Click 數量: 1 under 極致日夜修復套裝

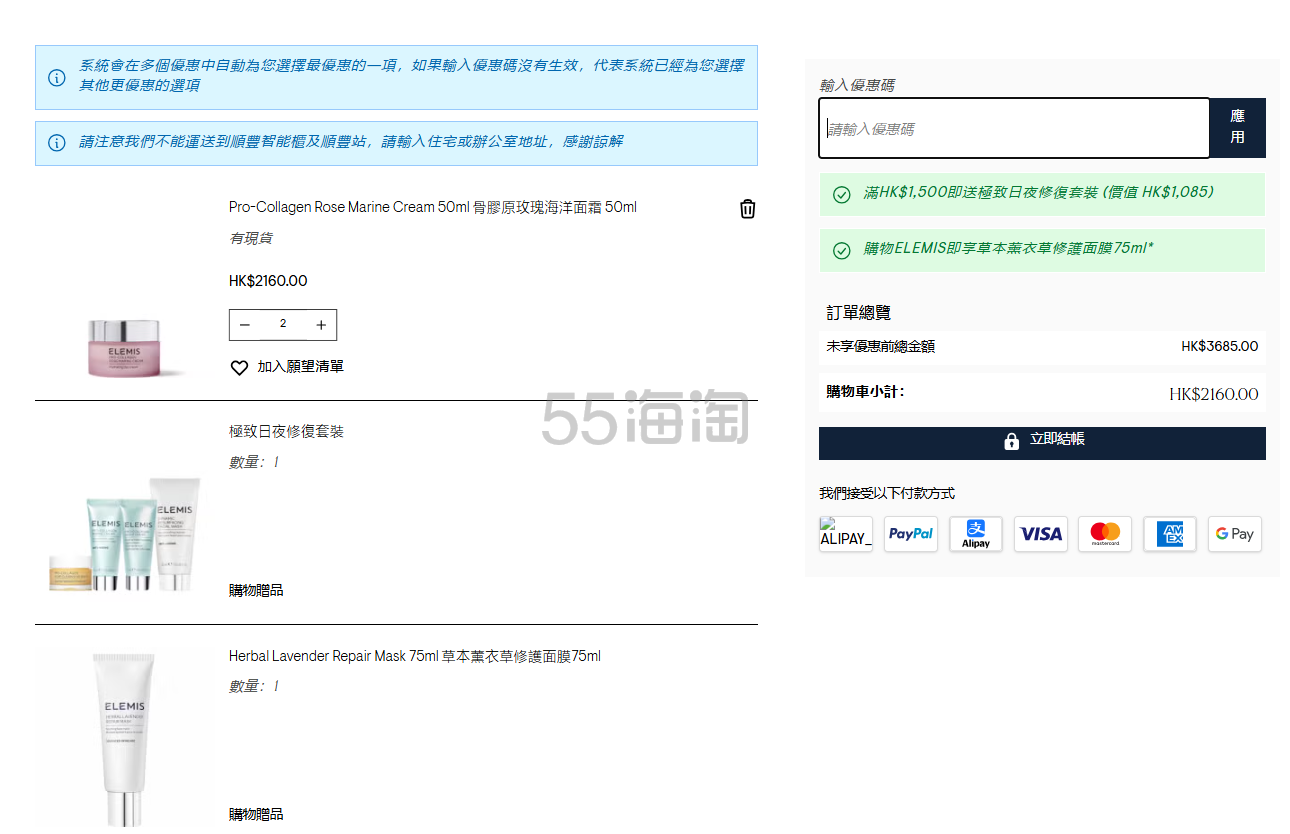254,462
